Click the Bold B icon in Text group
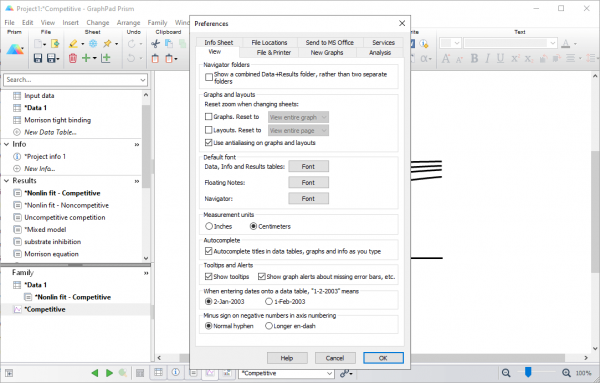 click(x=474, y=58)
